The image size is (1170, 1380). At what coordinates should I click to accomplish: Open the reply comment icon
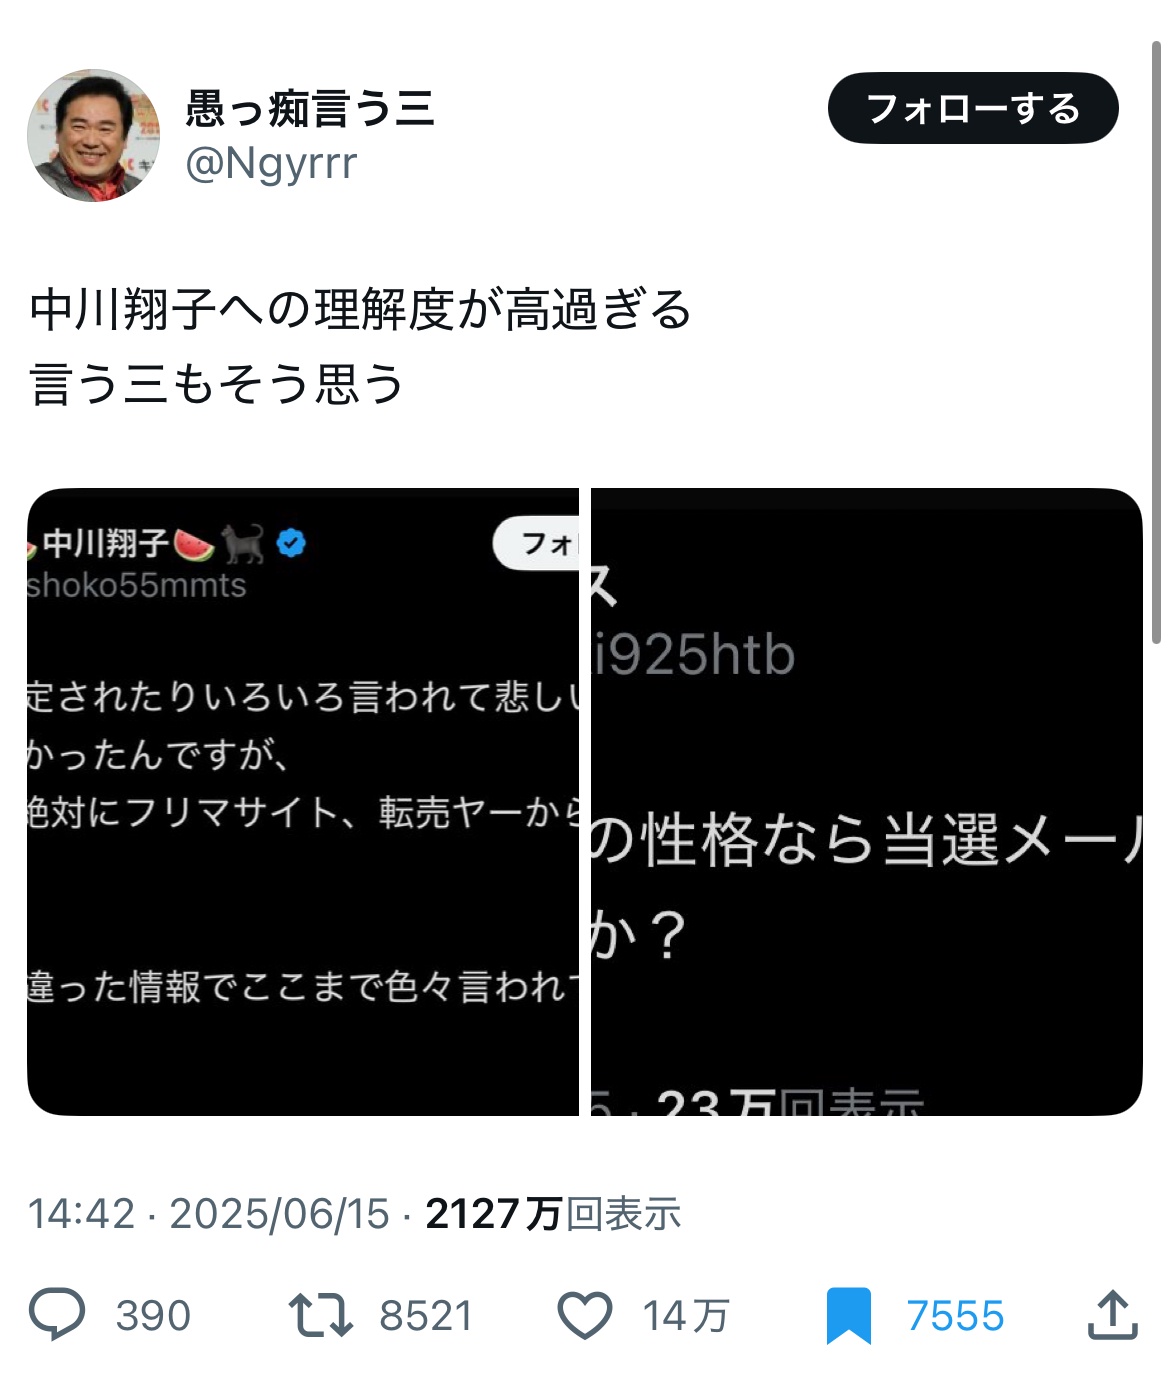[x=57, y=1315]
